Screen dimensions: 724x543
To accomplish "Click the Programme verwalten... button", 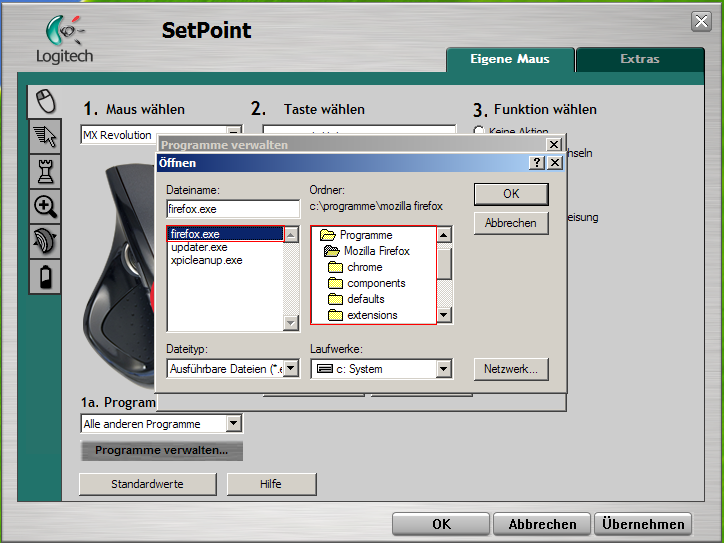I will [162, 450].
